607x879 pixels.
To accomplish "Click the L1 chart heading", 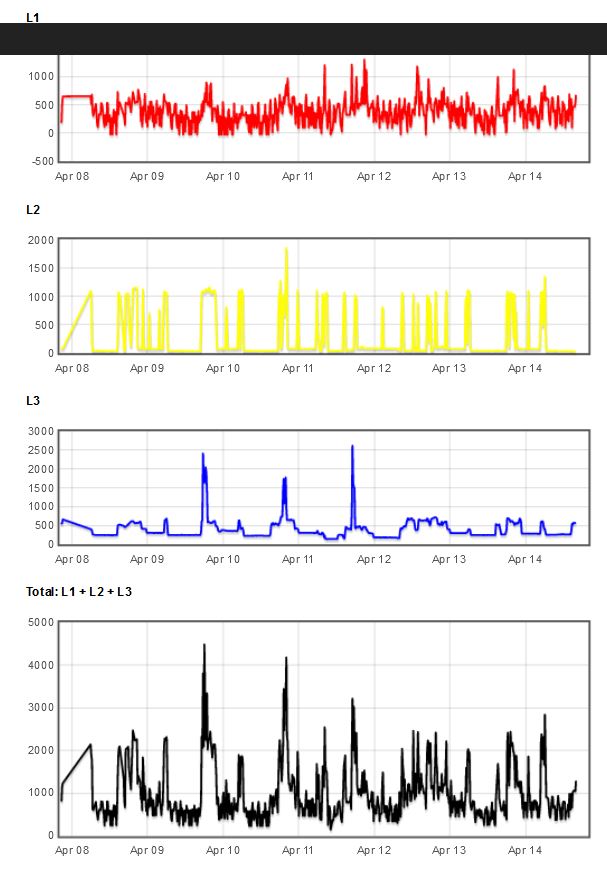I will point(33,17).
